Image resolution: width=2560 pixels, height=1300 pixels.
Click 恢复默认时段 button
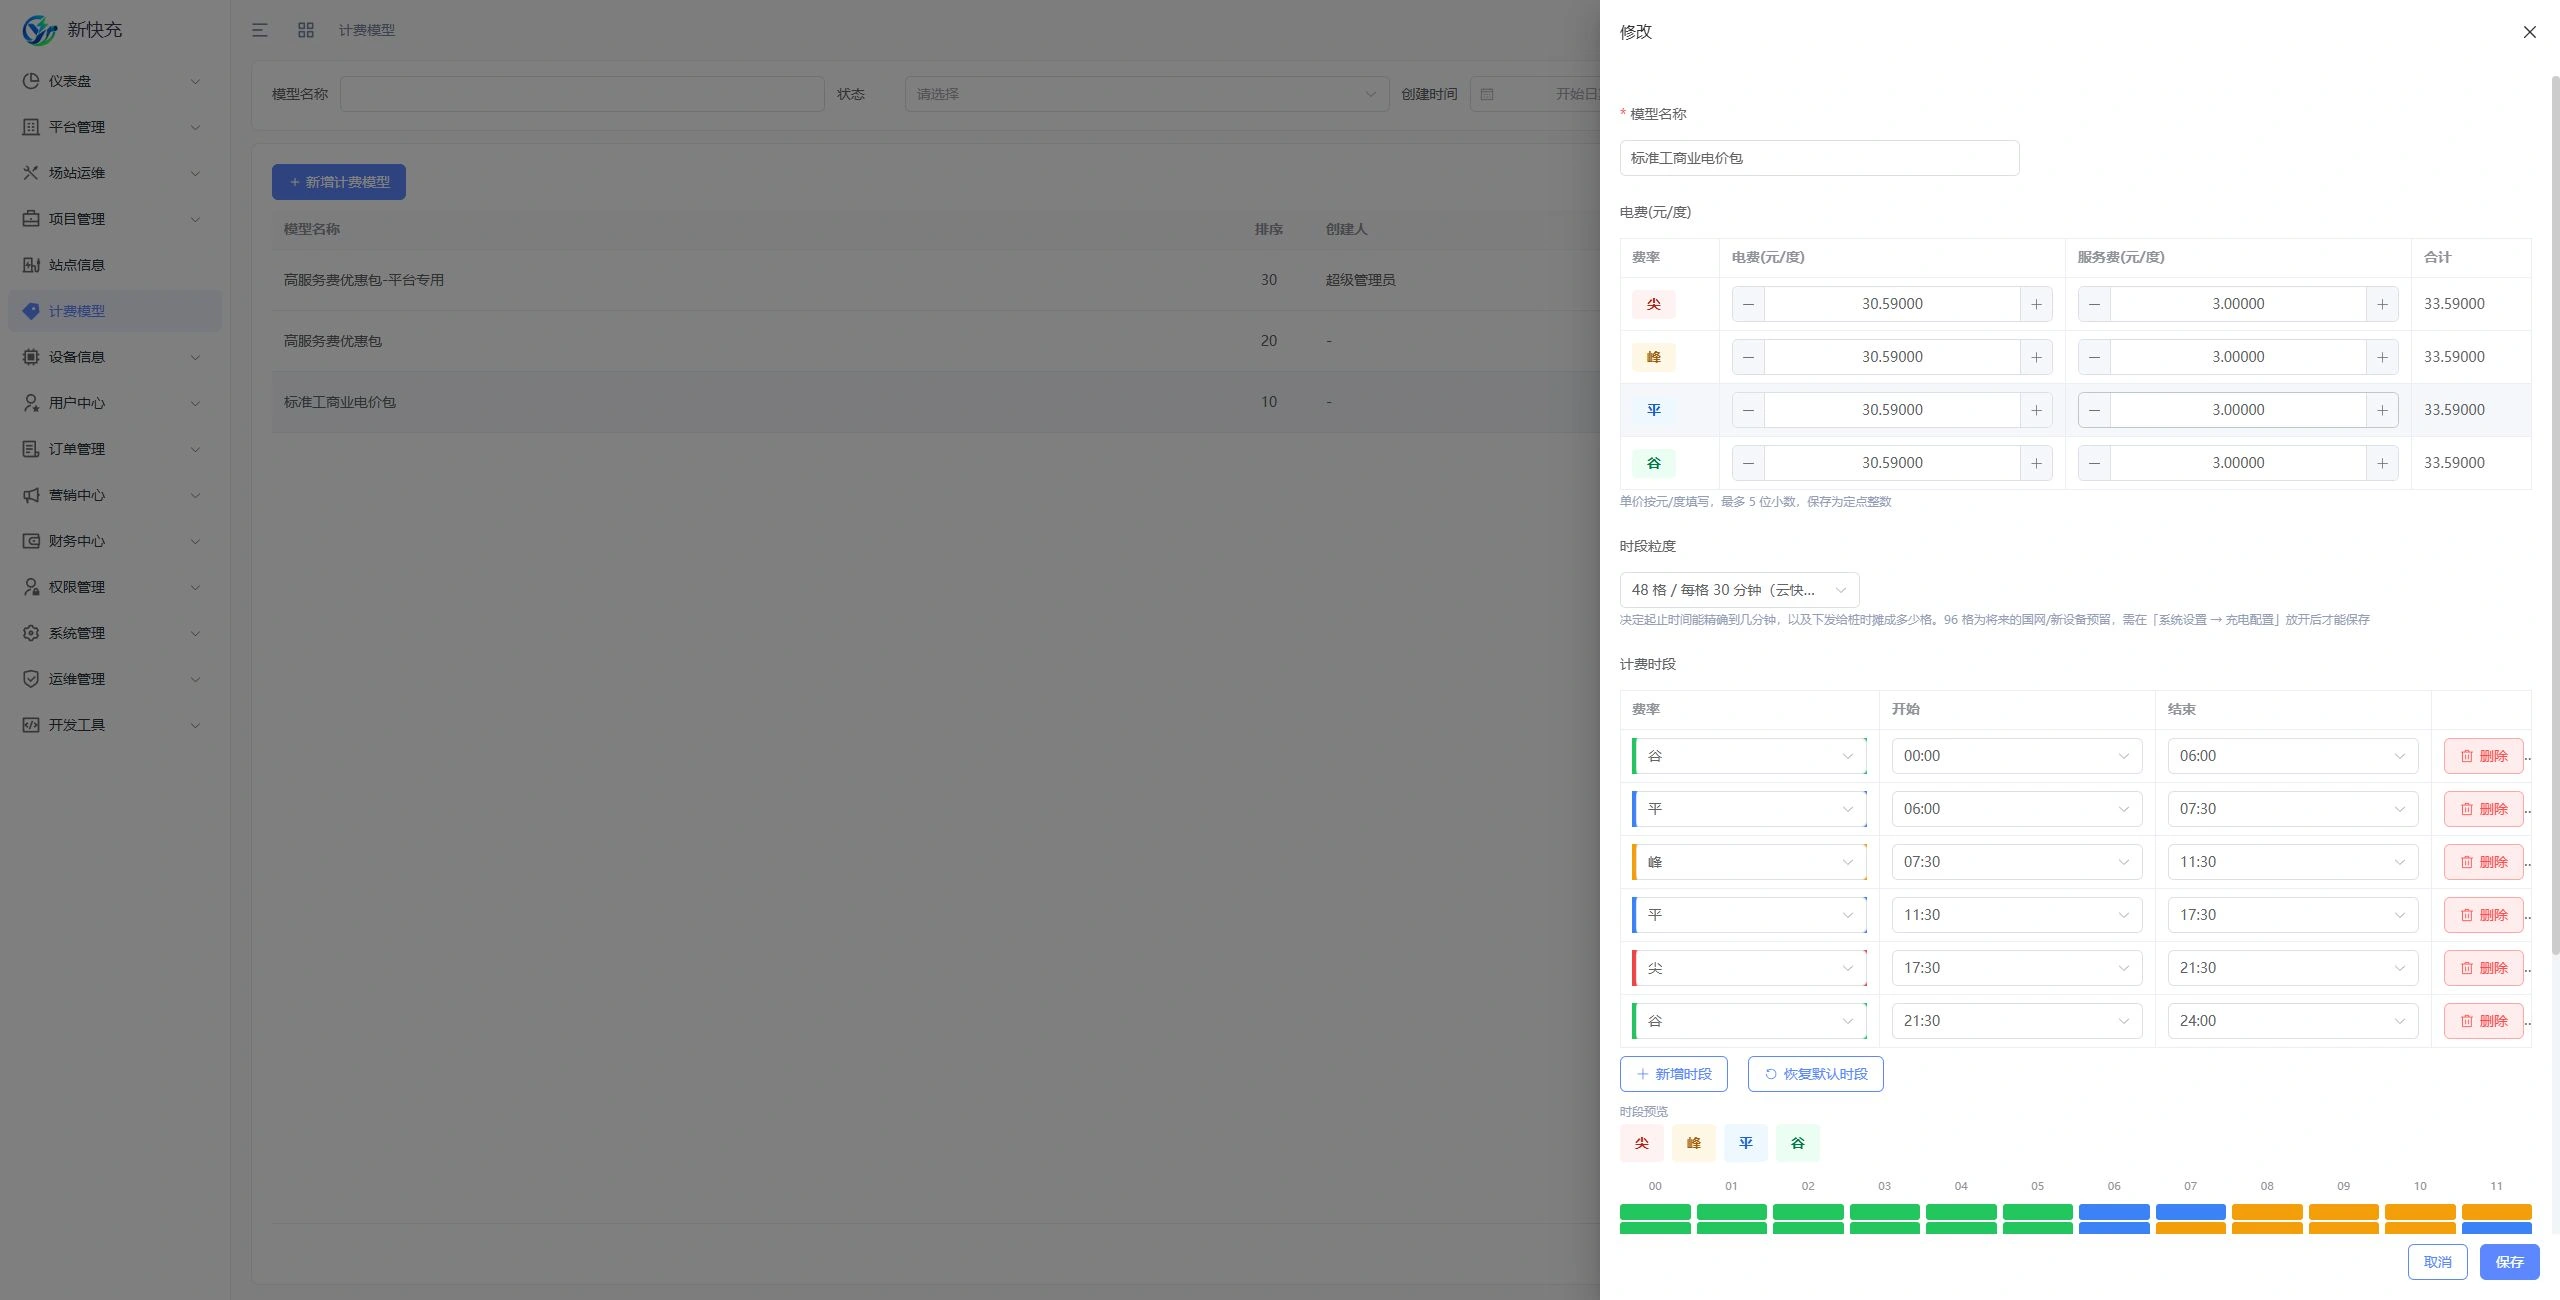(x=1815, y=1074)
